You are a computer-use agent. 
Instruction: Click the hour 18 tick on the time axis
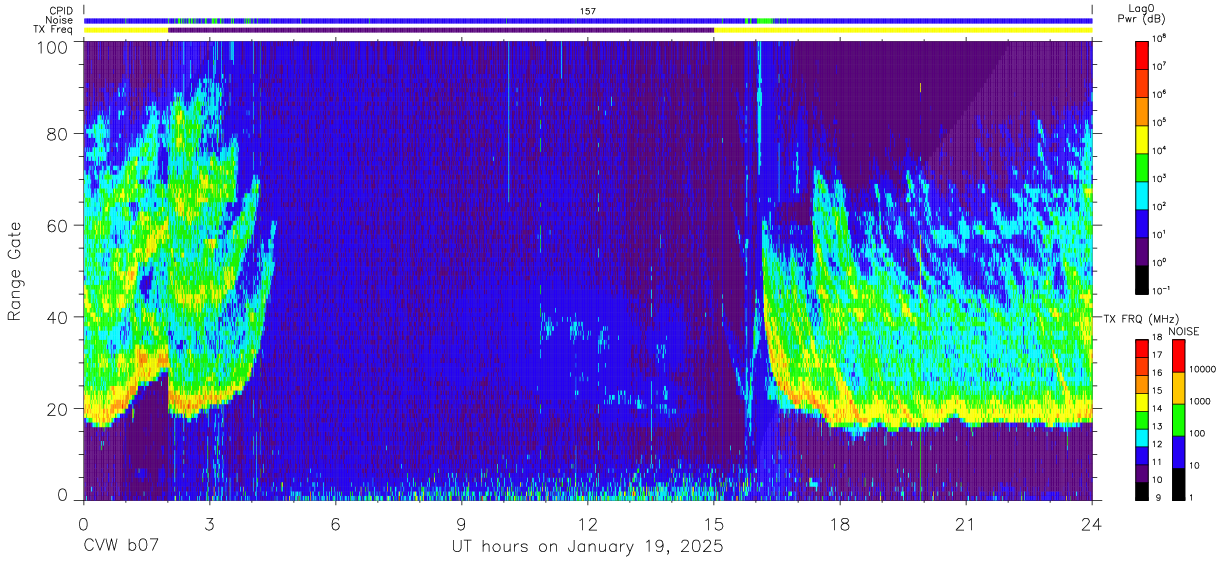840,523
